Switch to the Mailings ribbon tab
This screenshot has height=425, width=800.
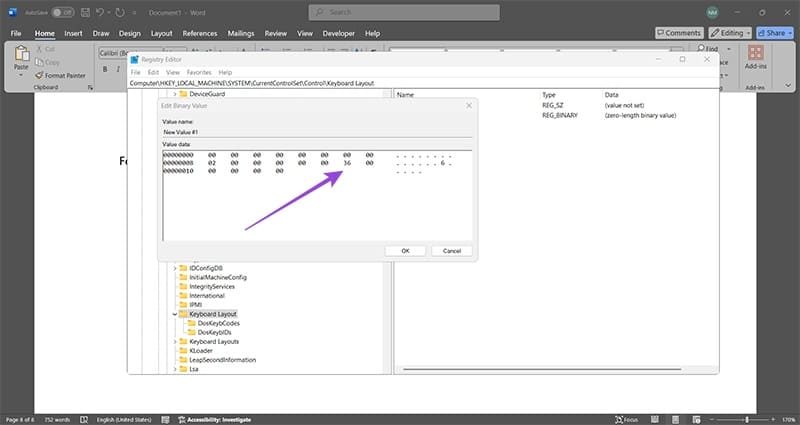241,33
